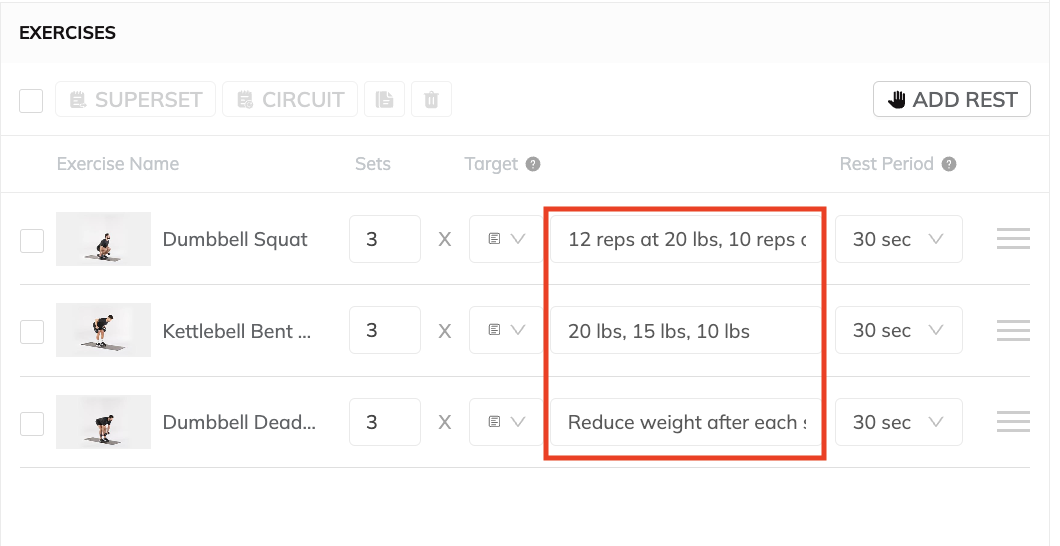The image size is (1060, 546).
Task: Check the Dumbbell Squat checkbox
Action: 32,241
